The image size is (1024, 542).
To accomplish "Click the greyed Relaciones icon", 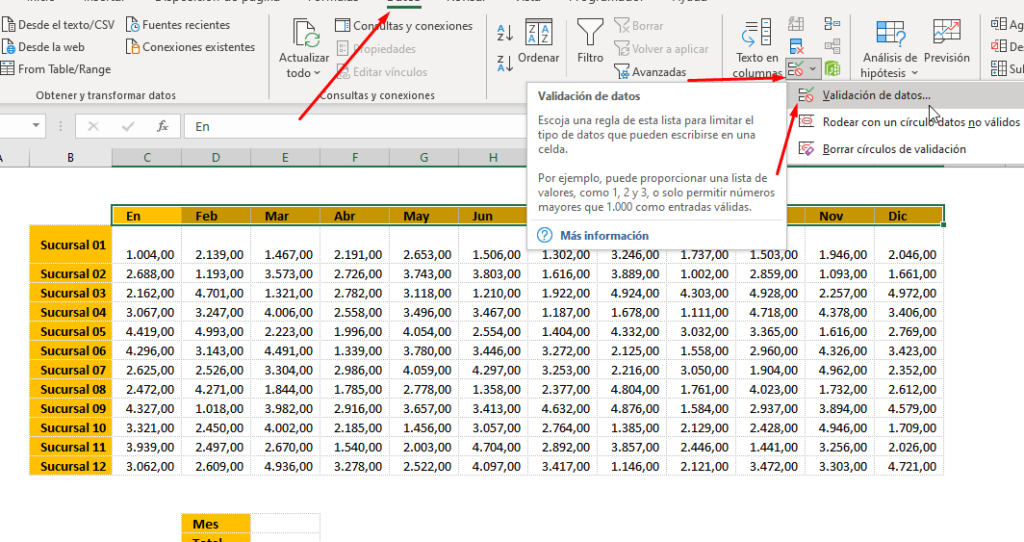I will pyautogui.click(x=832, y=46).
